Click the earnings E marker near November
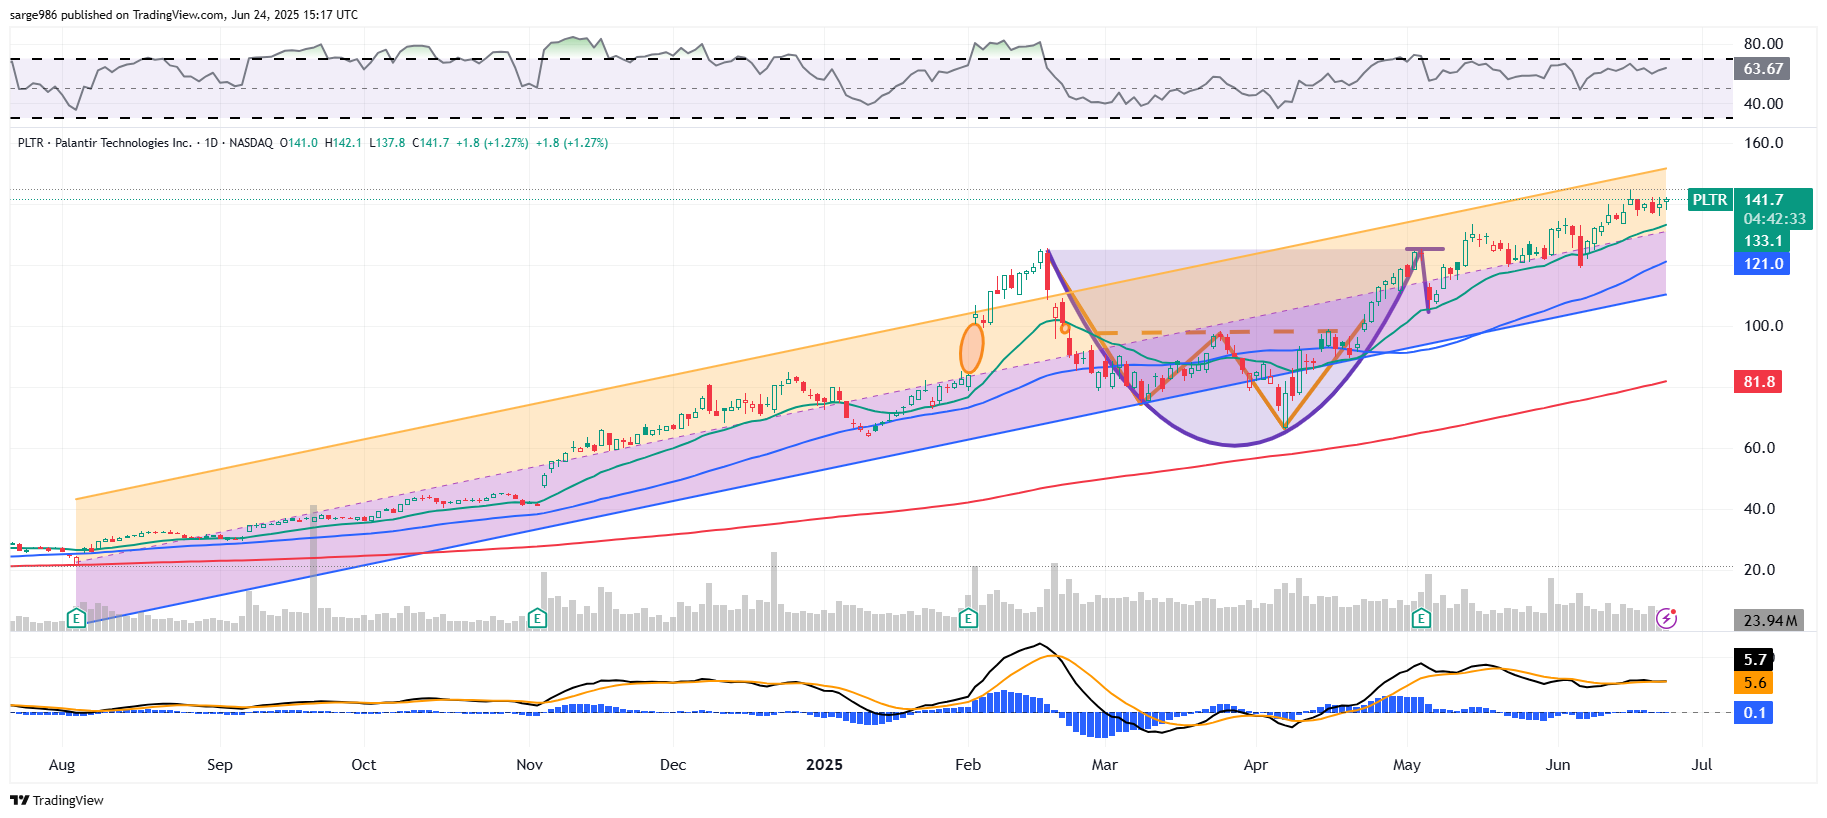Viewport: 1827px width, 818px height. coord(537,619)
